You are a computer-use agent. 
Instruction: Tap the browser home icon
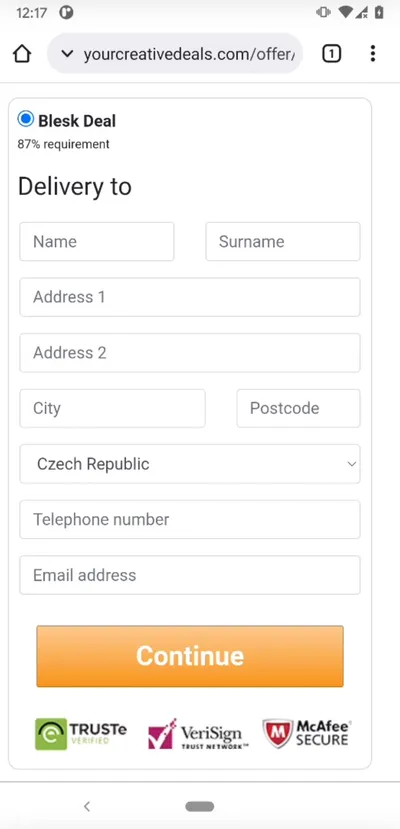[x=22, y=54]
